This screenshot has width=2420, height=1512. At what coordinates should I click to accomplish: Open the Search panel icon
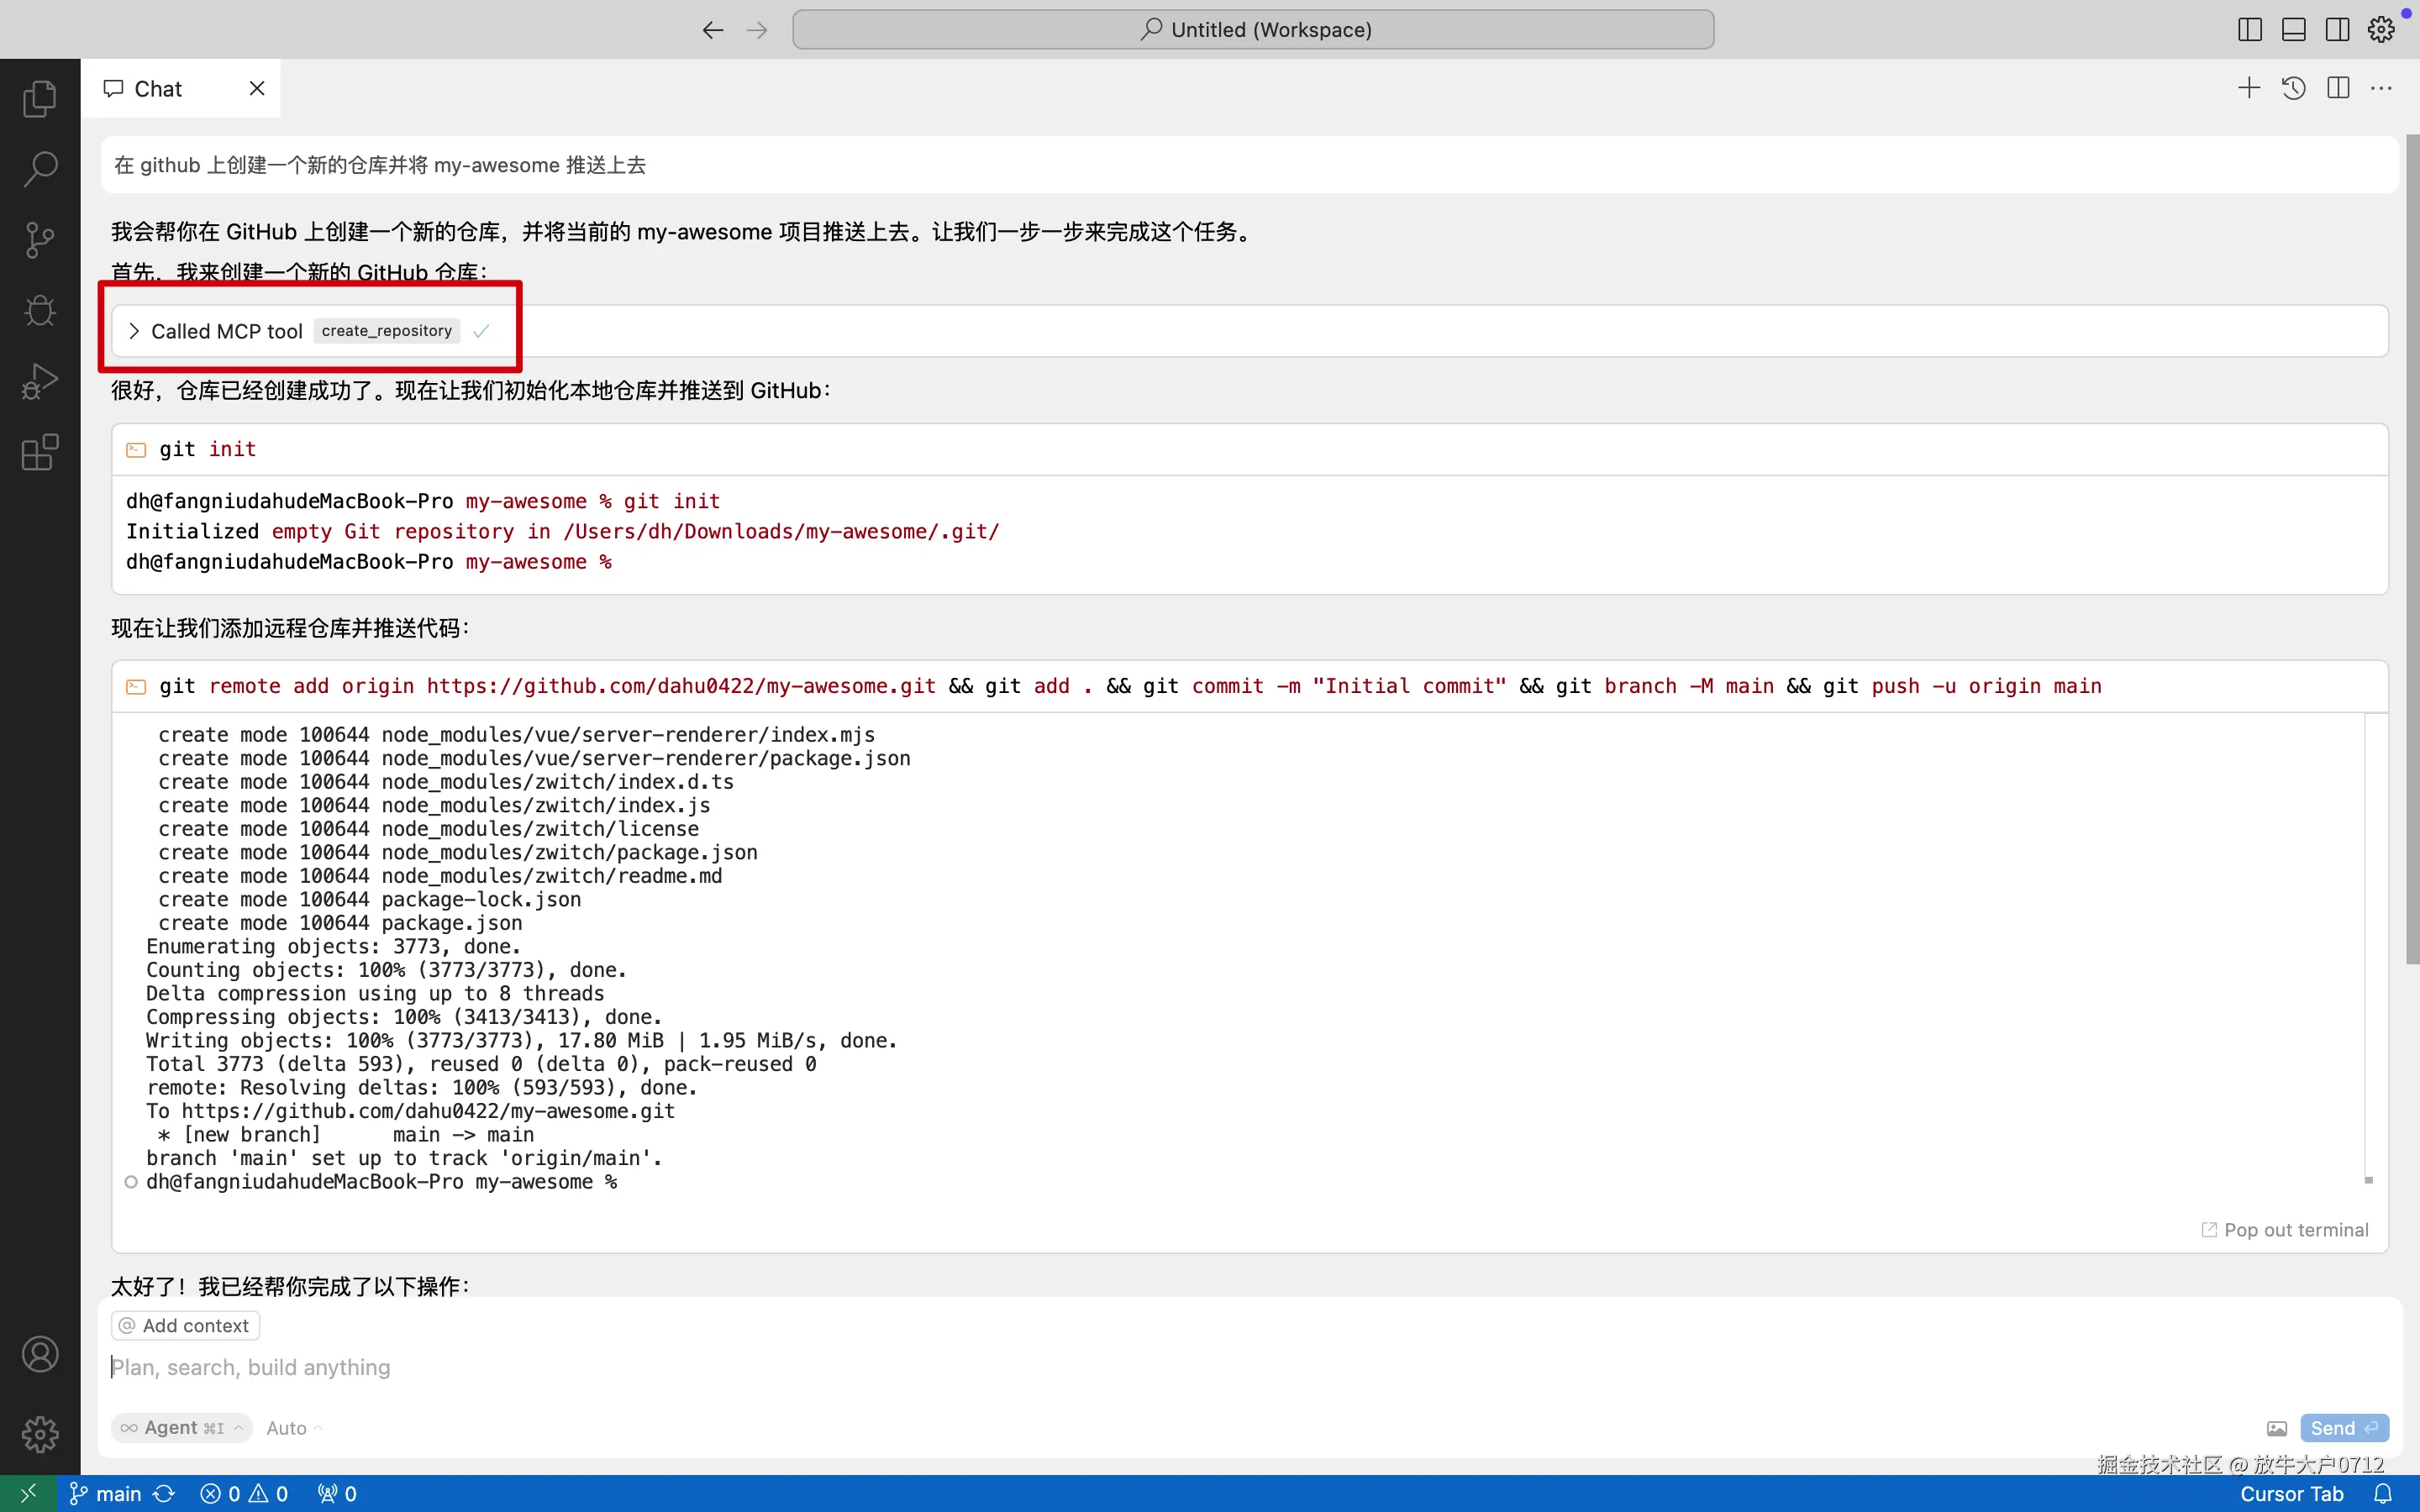coord(40,168)
